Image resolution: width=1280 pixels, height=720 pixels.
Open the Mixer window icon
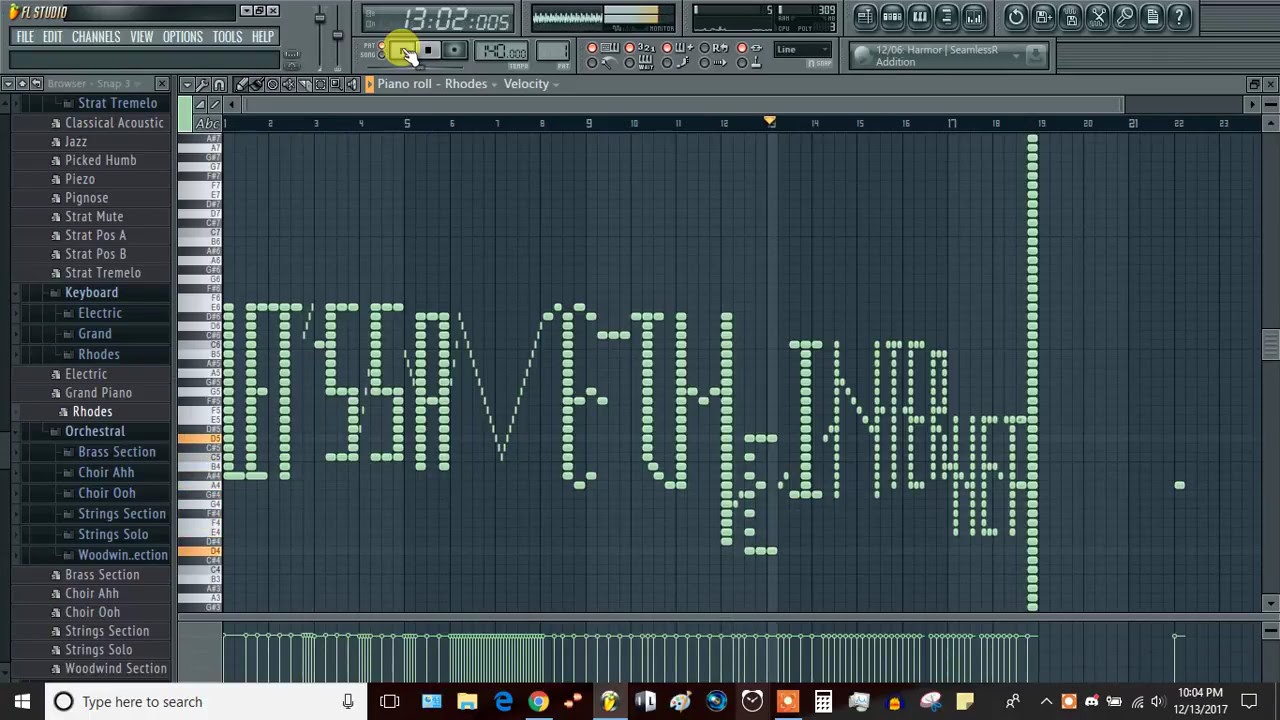(973, 17)
